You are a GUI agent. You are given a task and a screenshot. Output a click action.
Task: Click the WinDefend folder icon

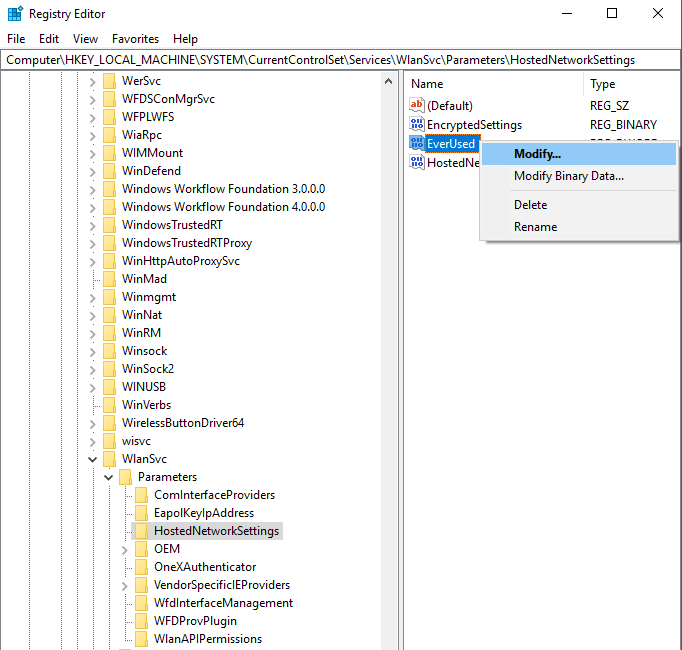[x=110, y=171]
